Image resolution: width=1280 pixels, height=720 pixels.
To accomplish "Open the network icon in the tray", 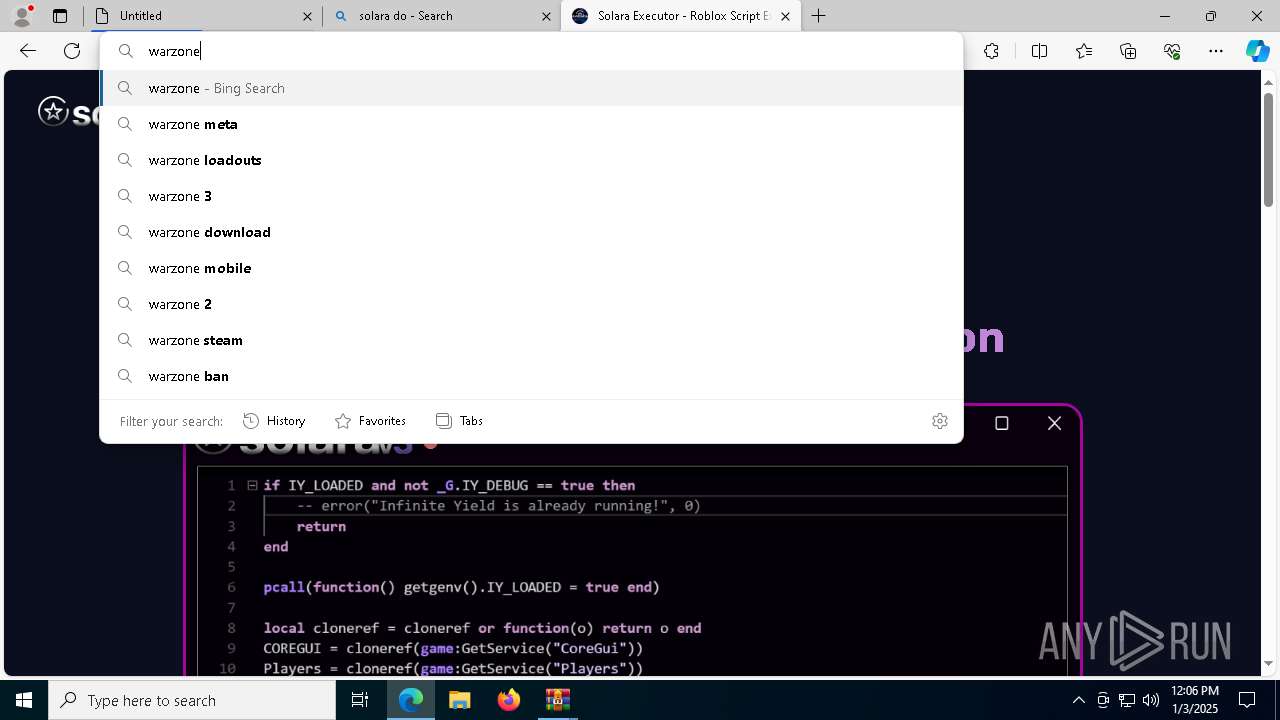I will pos(1127,700).
